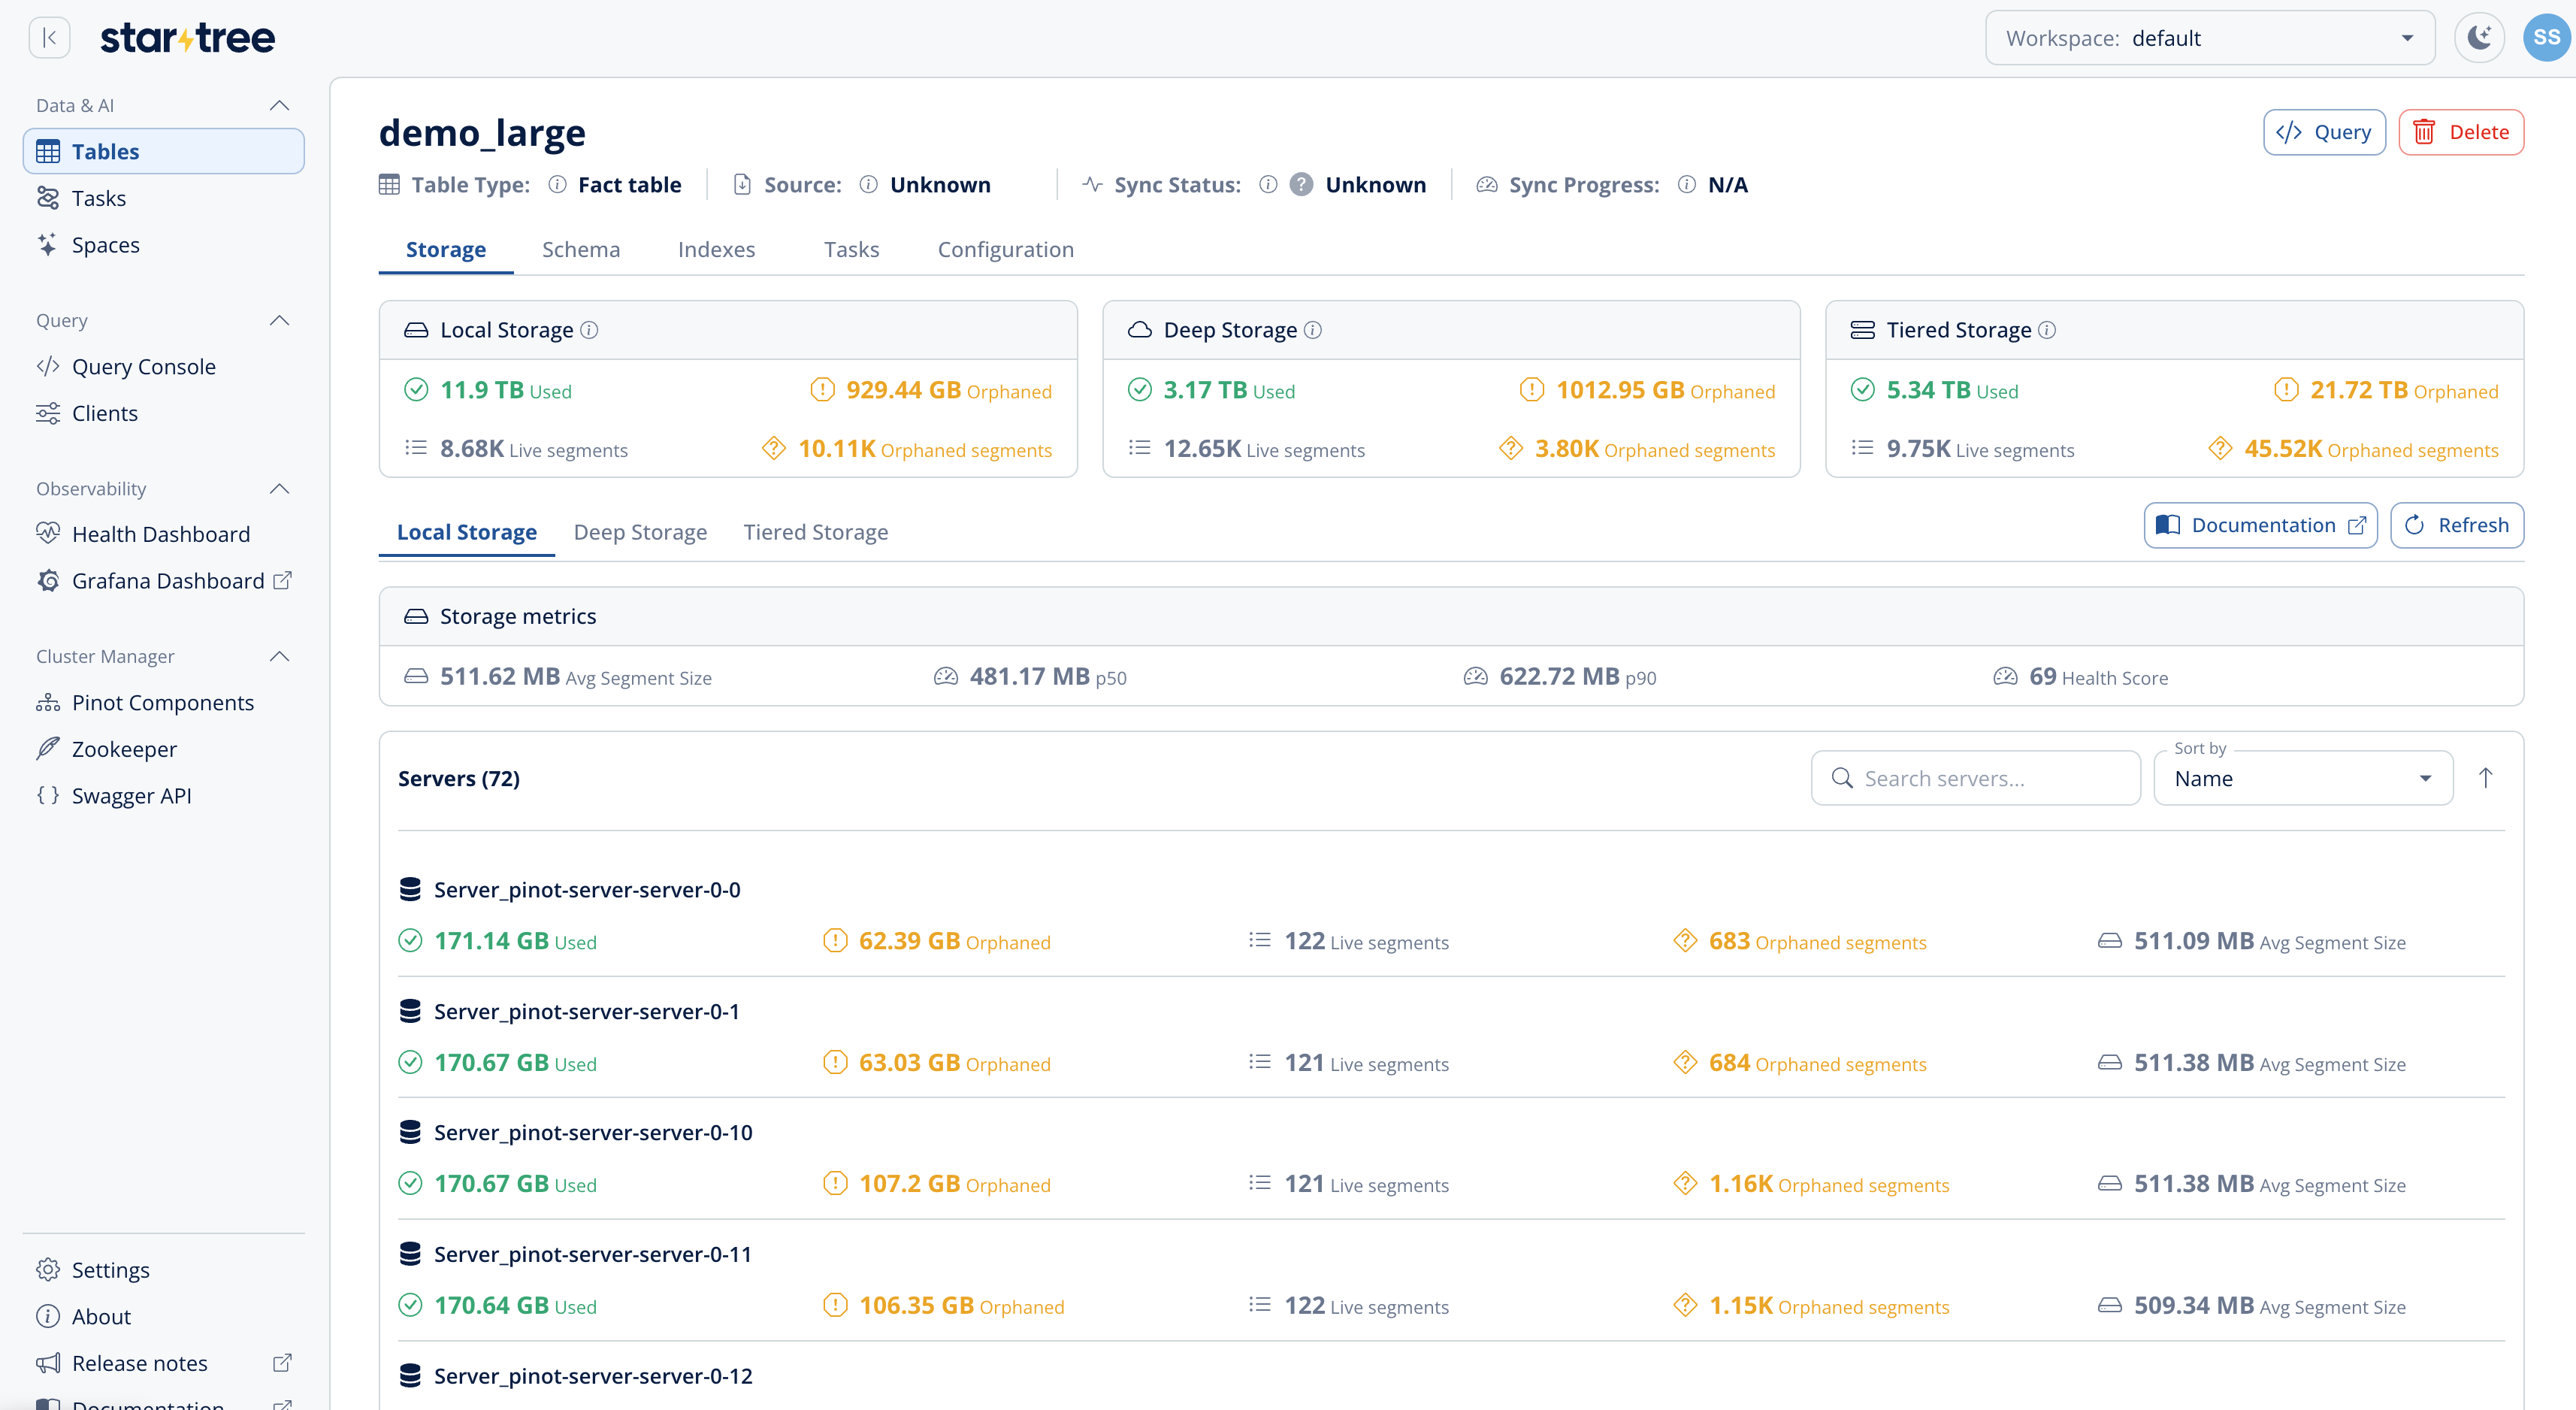The width and height of the screenshot is (2576, 1410).
Task: Switch to the Indexes tab
Action: click(x=716, y=249)
